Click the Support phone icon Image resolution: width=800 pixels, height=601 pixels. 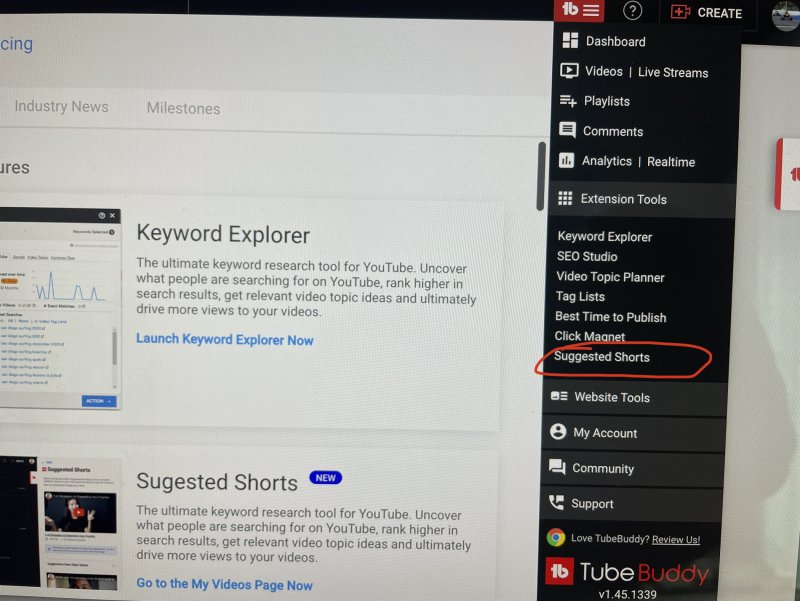pos(556,503)
